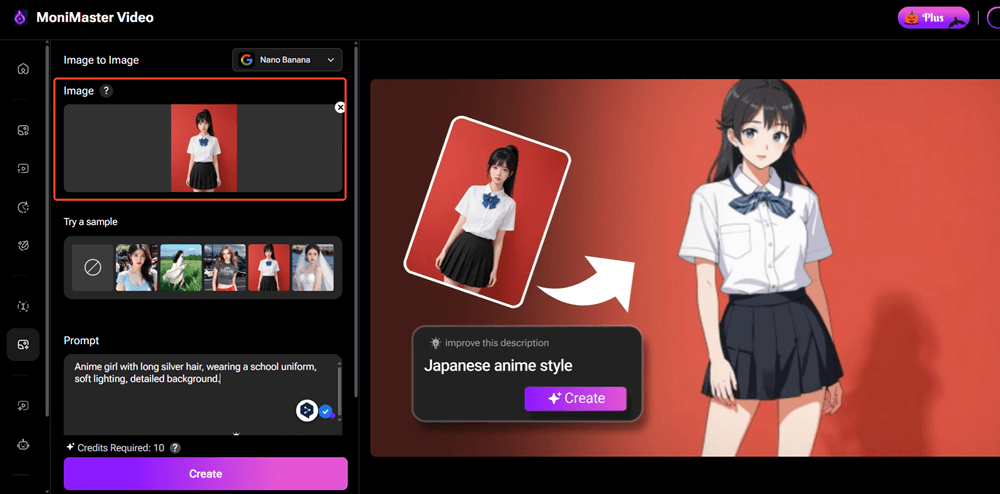Screen dimensions: 1000x494
Task: Select the highlighted Image to Image sidebar icon
Action: click(23, 345)
